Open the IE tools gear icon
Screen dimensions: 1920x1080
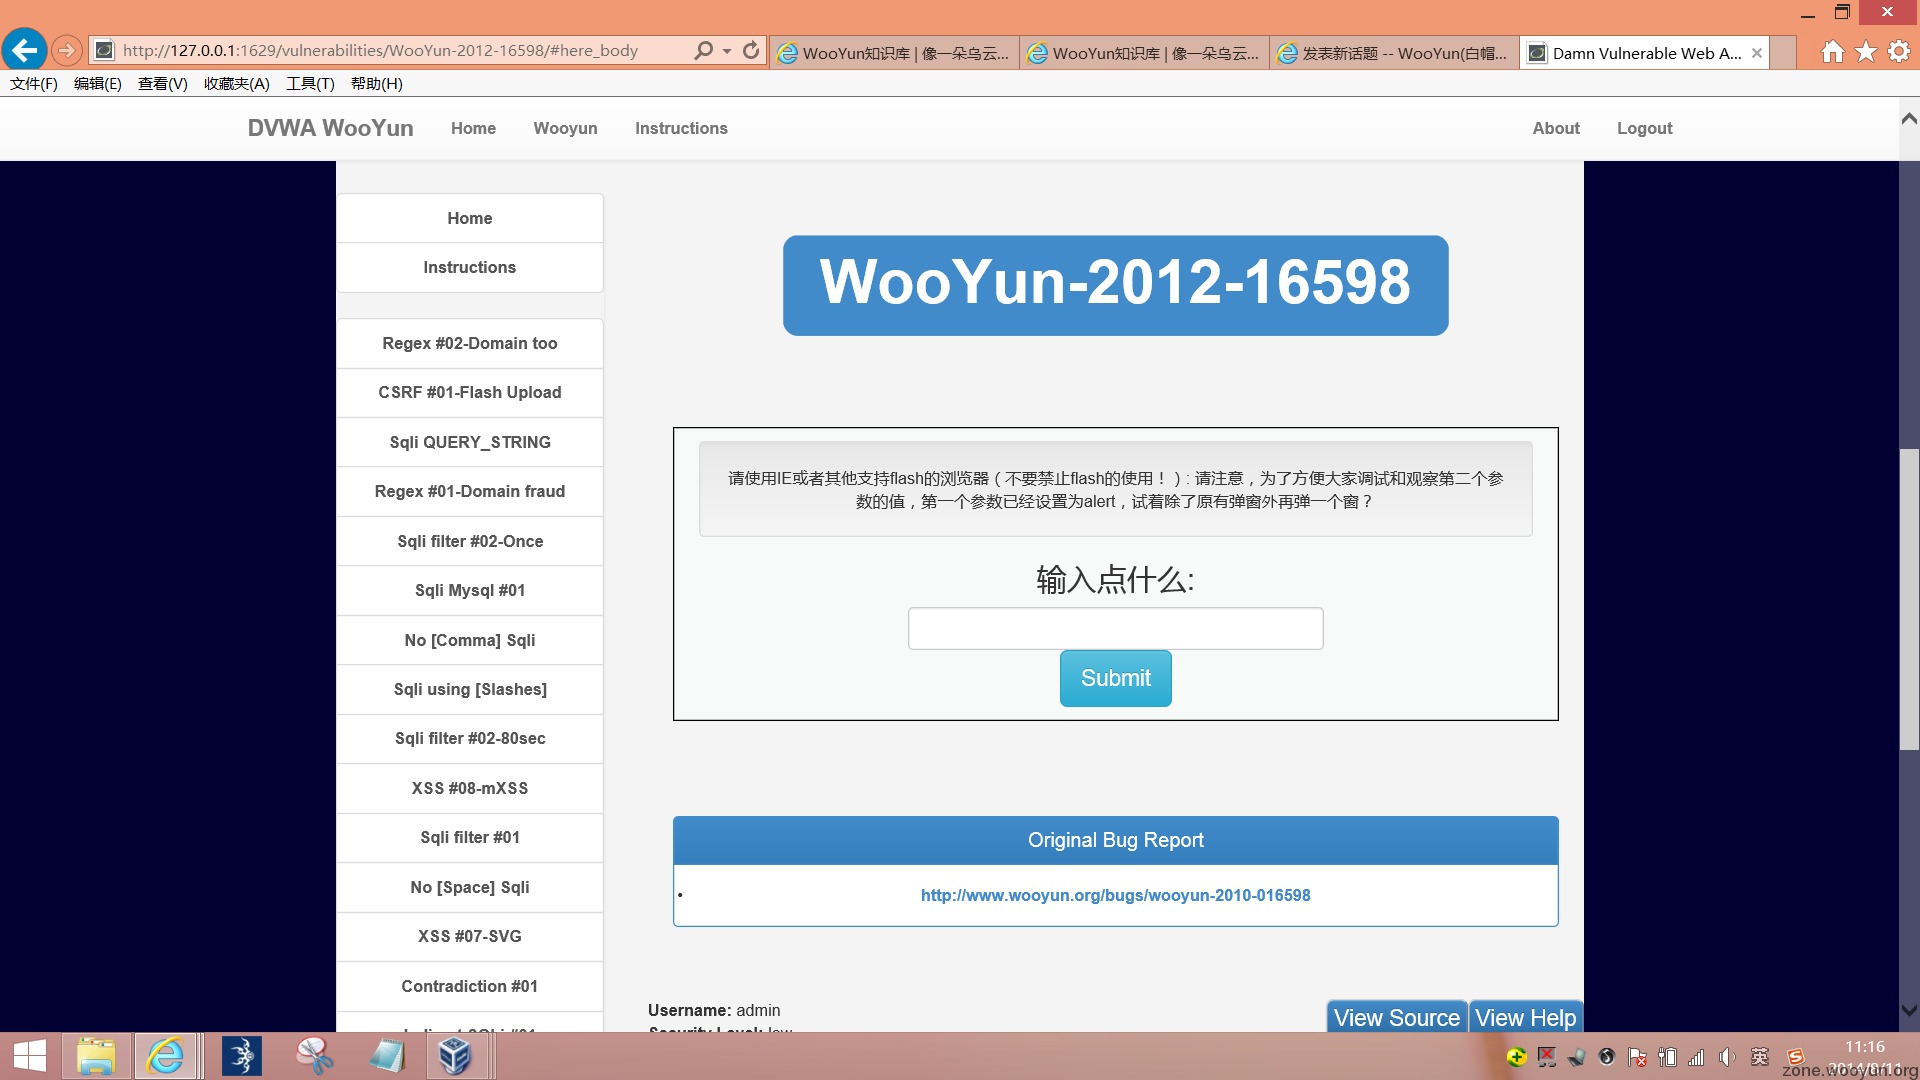tap(1898, 52)
